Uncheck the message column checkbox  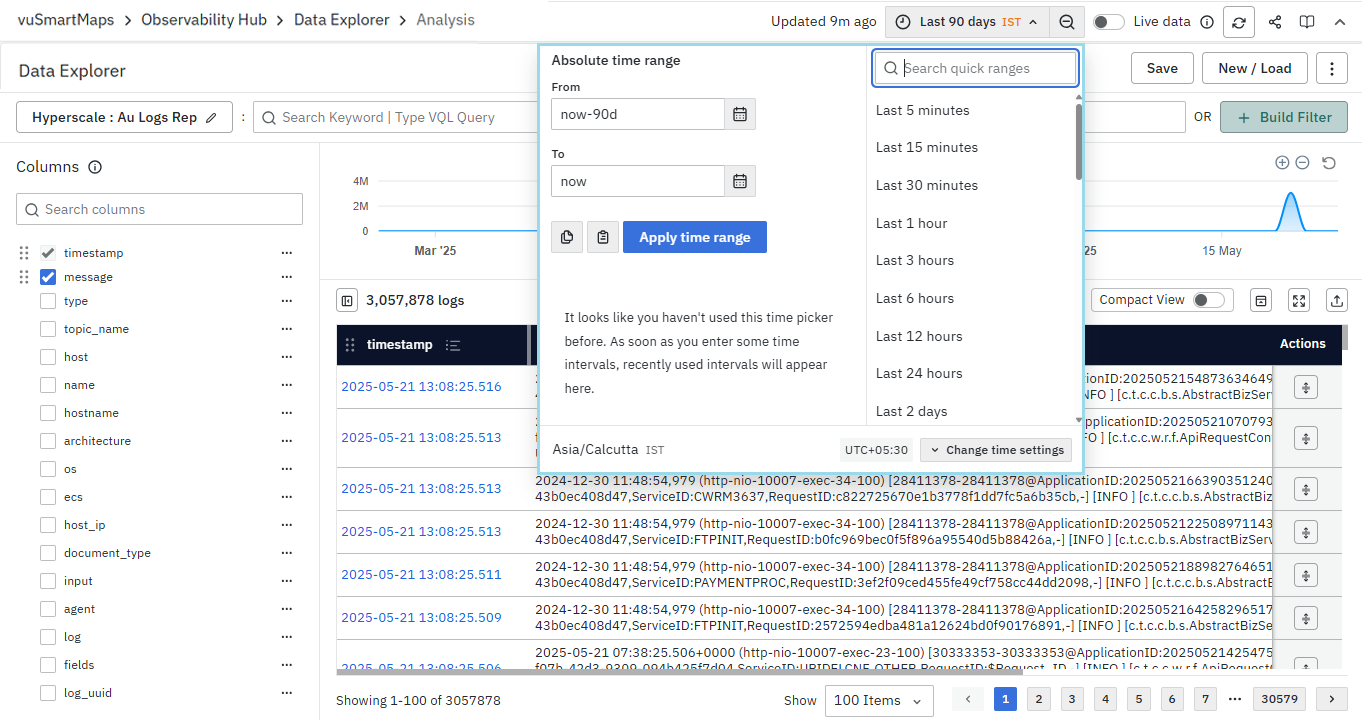click(x=48, y=277)
